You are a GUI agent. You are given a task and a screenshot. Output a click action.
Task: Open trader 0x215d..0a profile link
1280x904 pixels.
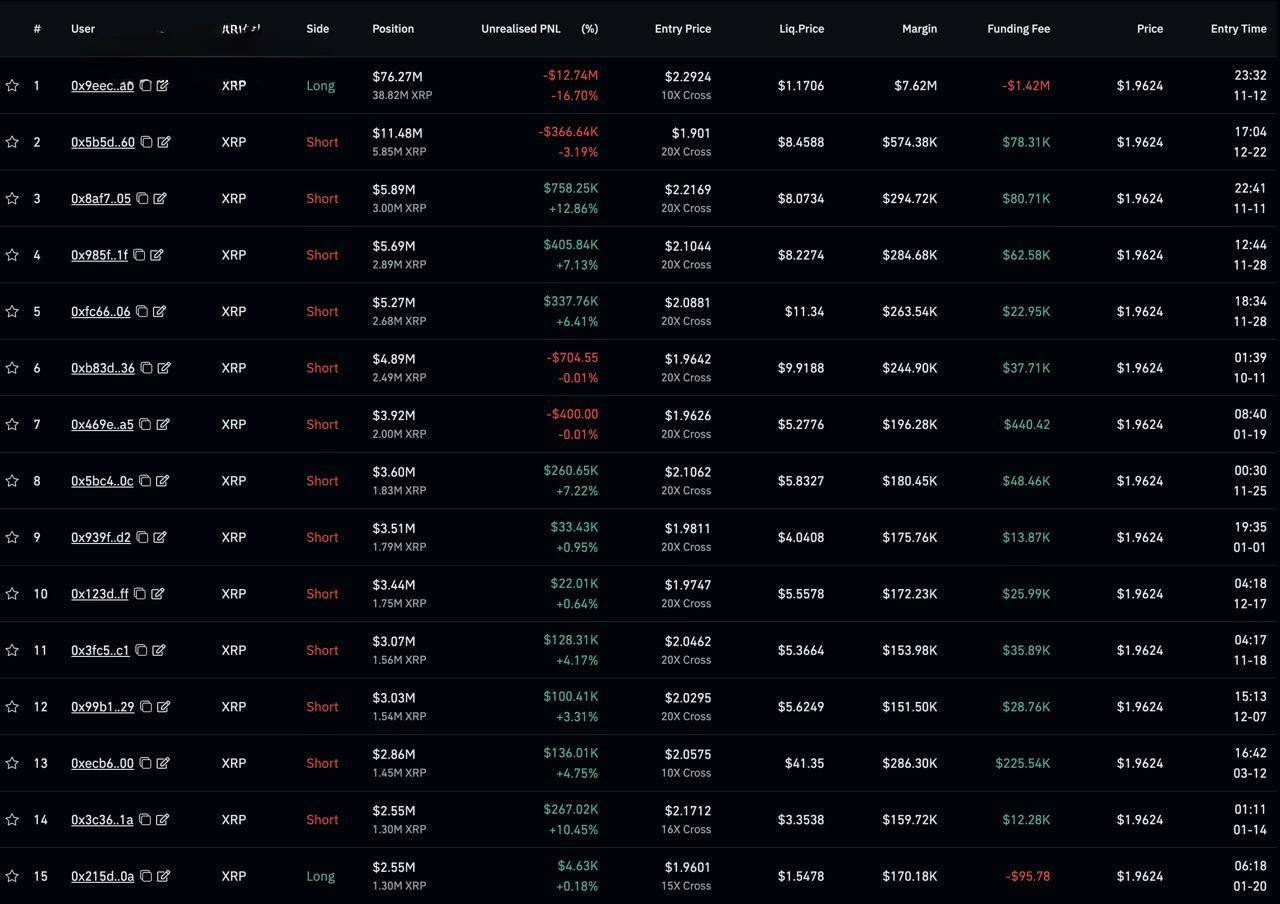click(102, 877)
